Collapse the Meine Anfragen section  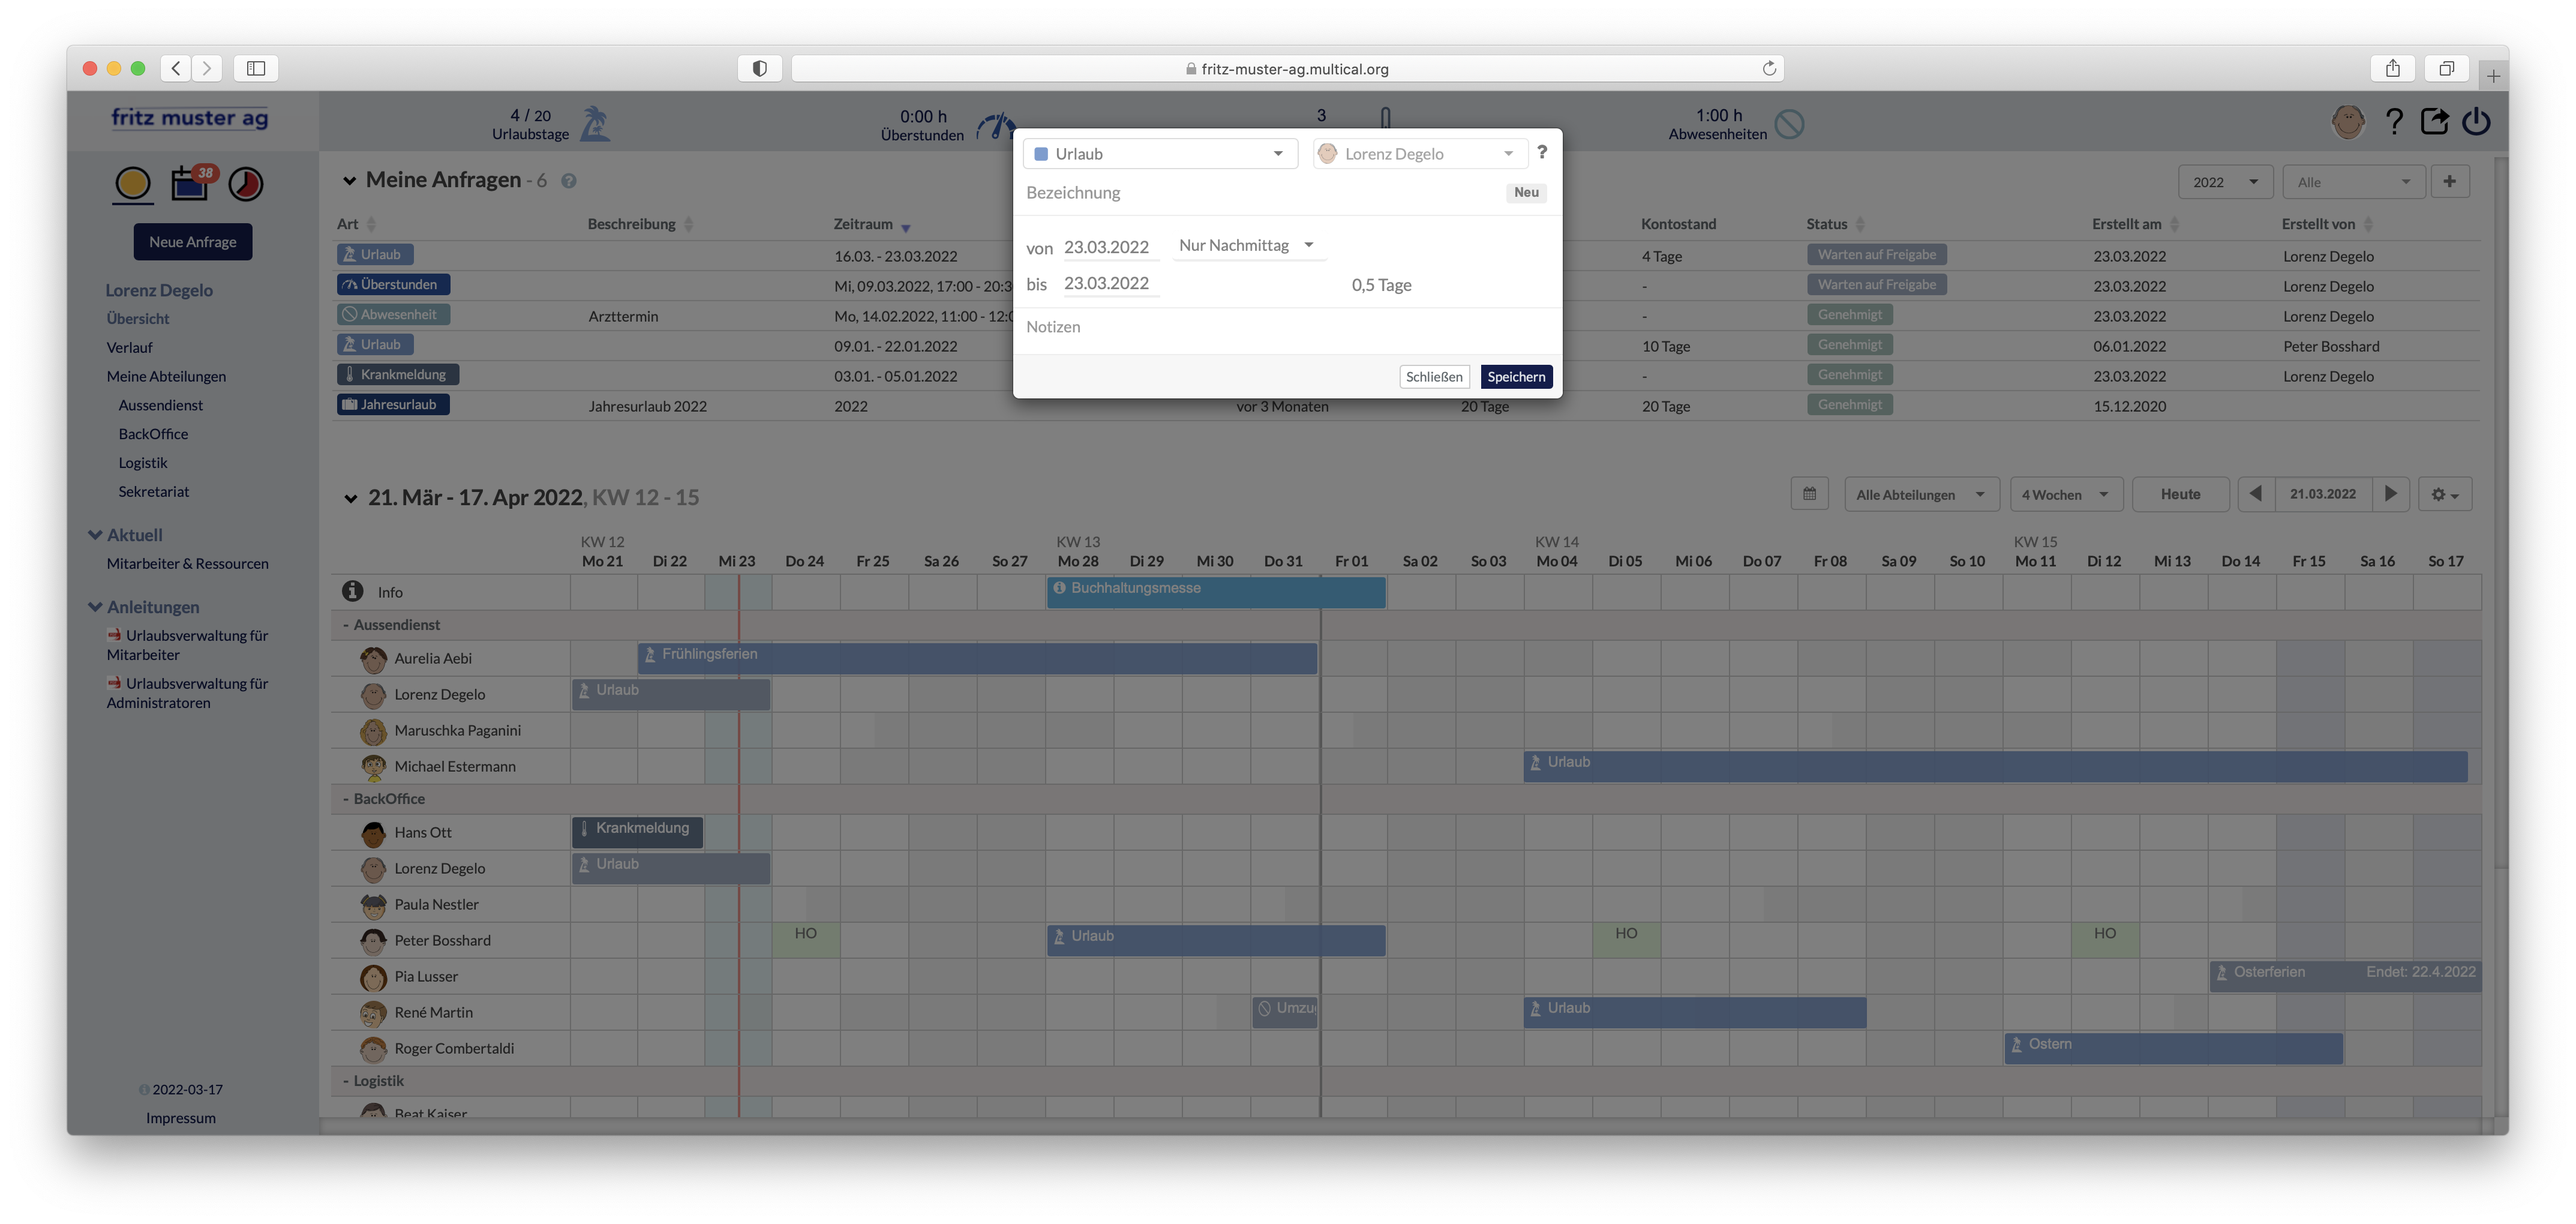click(x=349, y=181)
